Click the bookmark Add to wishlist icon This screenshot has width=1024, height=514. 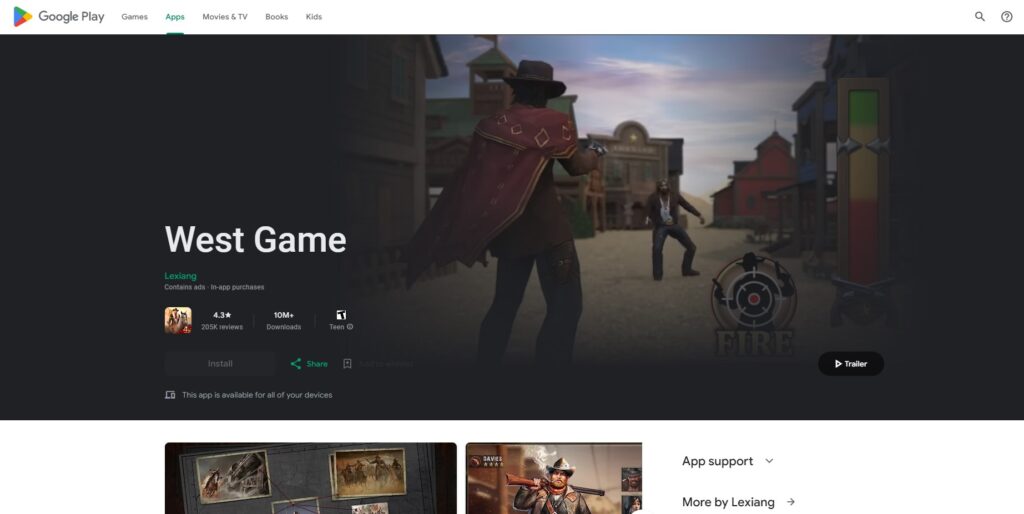(347, 364)
